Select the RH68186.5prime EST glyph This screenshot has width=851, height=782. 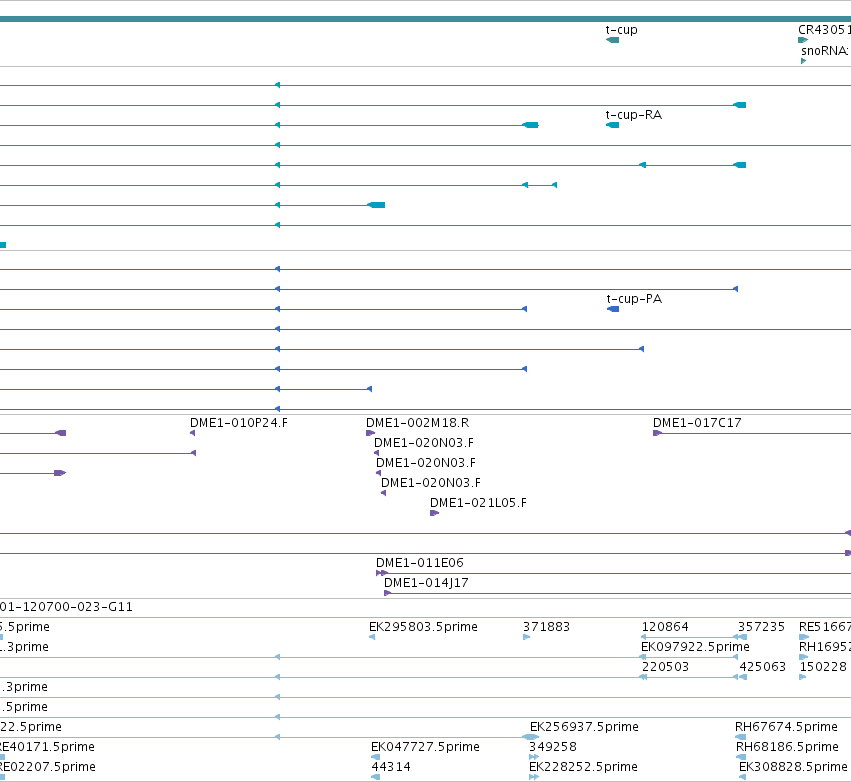741,757
